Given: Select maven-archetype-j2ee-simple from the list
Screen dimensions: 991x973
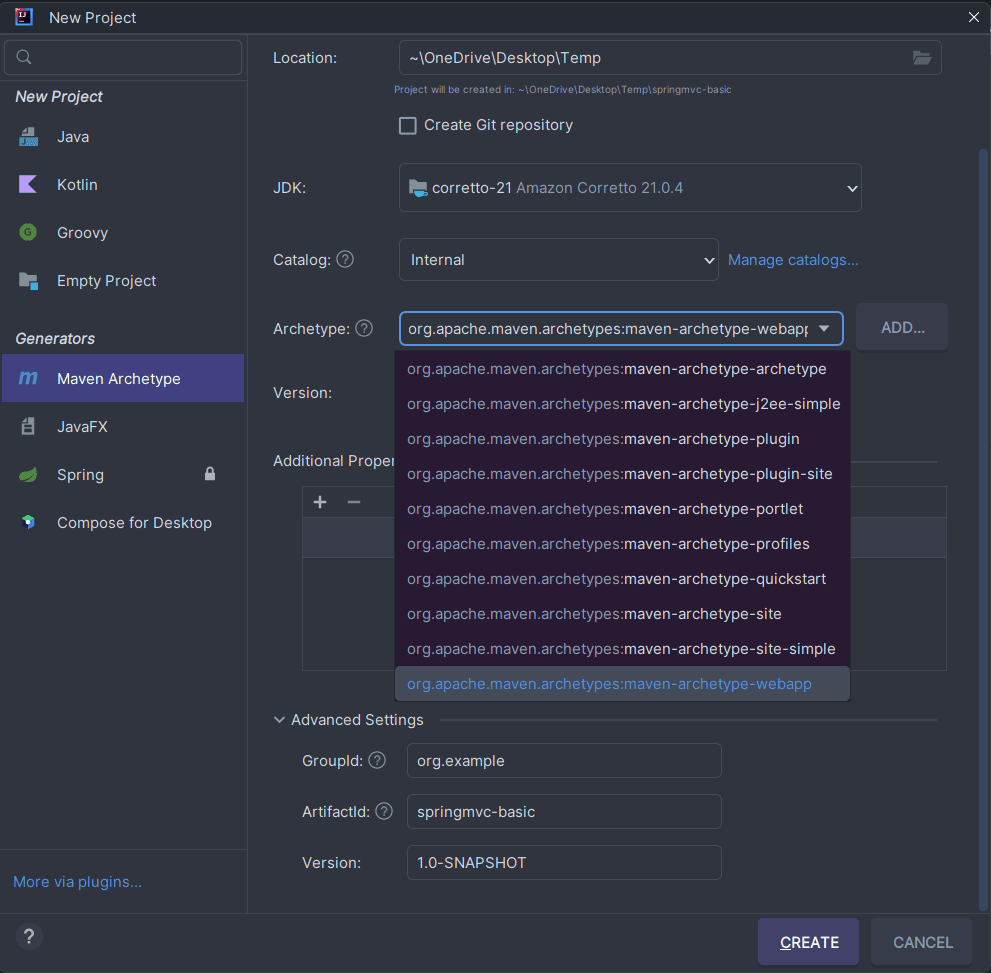Looking at the screenshot, I should pyautogui.click(x=622, y=404).
